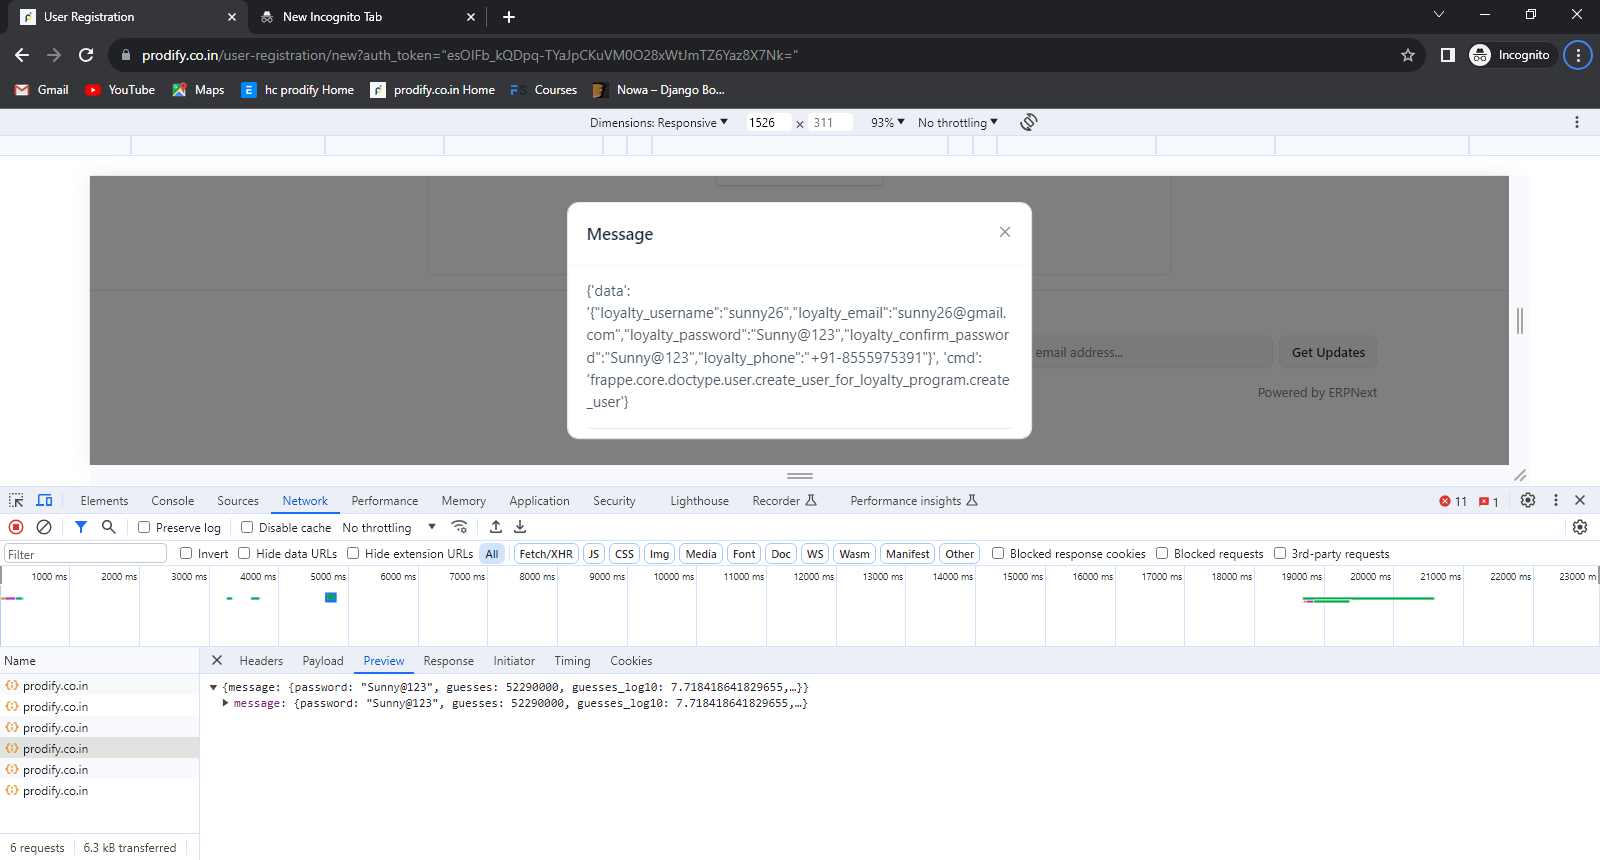Open the Sources tab
This screenshot has height=860, width=1600.
(238, 501)
